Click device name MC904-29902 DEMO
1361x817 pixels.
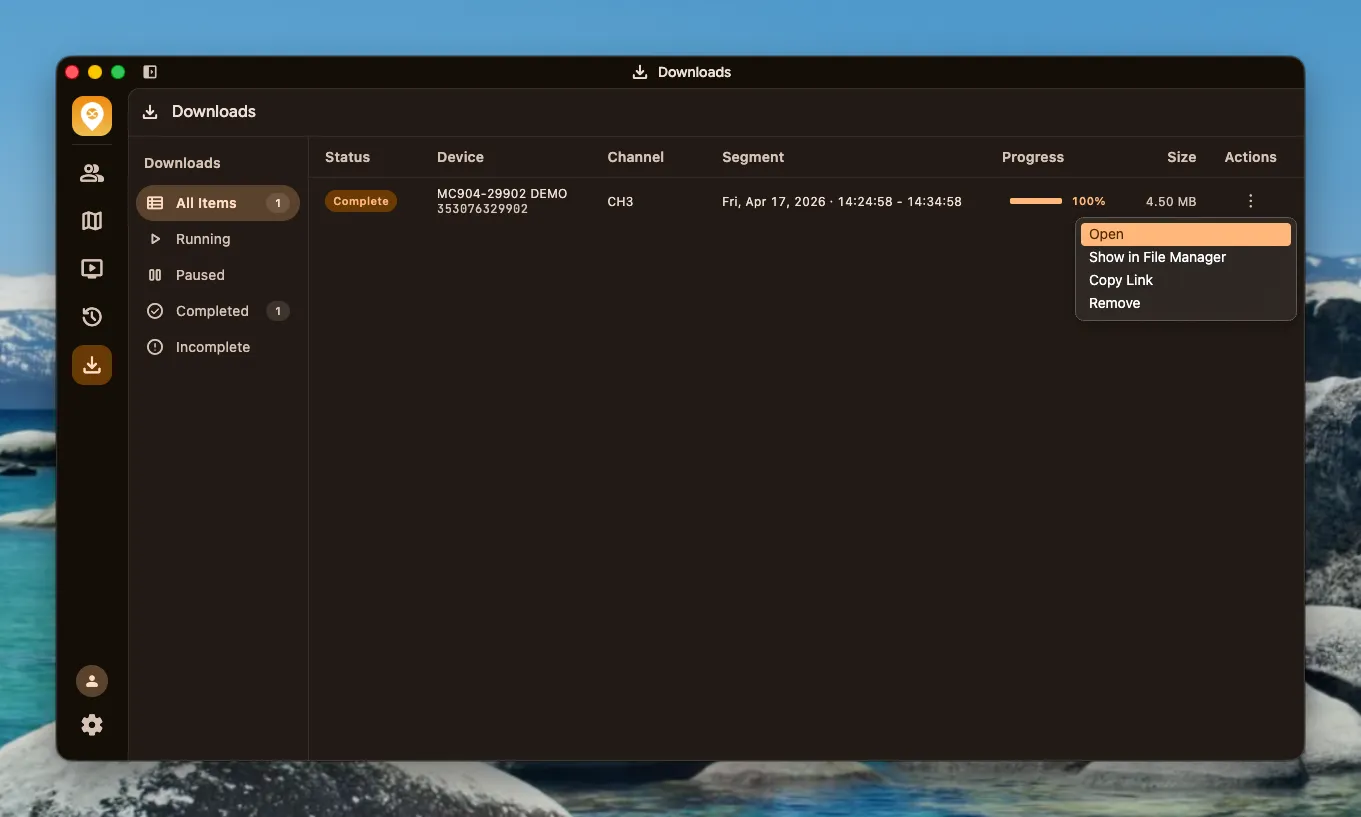pos(502,194)
